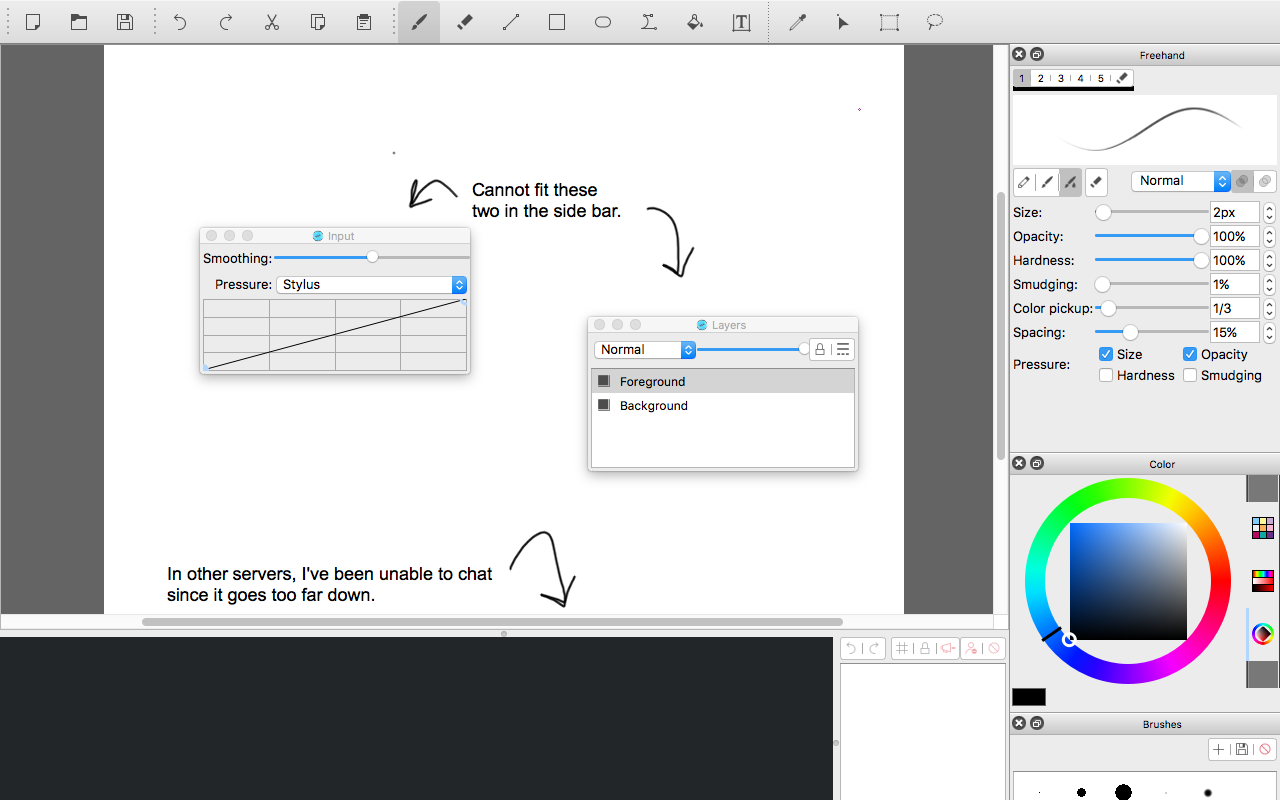Create a new document from toolbar
The image size is (1280, 800).
[33, 22]
